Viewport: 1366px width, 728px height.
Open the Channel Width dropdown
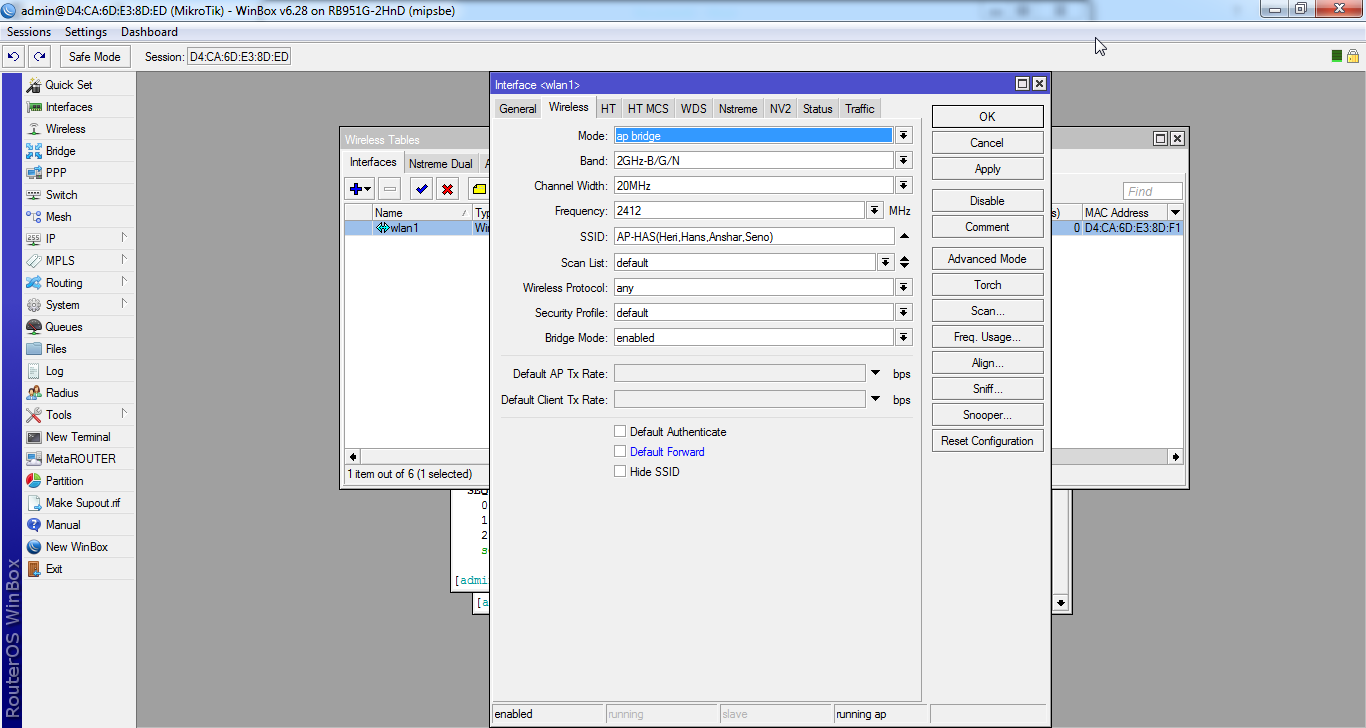click(x=904, y=186)
